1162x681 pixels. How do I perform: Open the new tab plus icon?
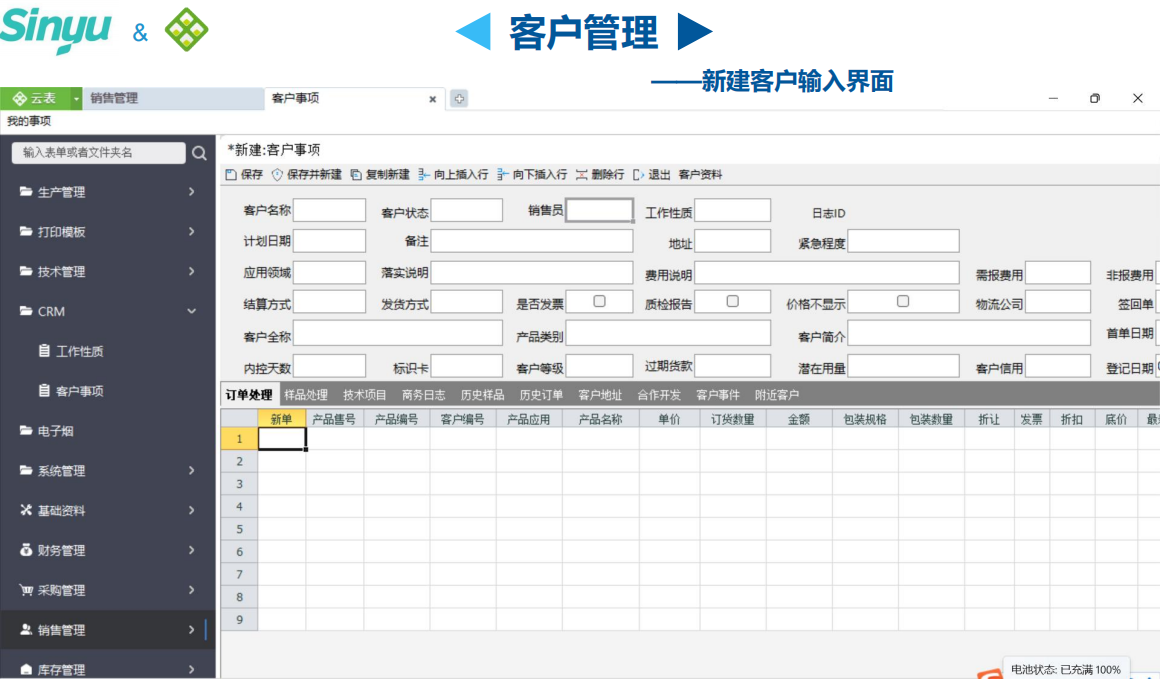pyautogui.click(x=459, y=99)
